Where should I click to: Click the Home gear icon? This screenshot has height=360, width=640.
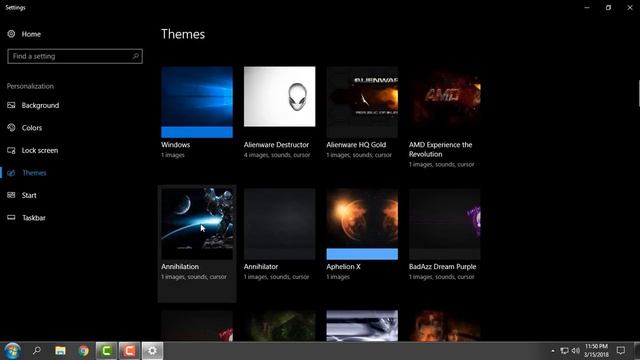(11, 34)
